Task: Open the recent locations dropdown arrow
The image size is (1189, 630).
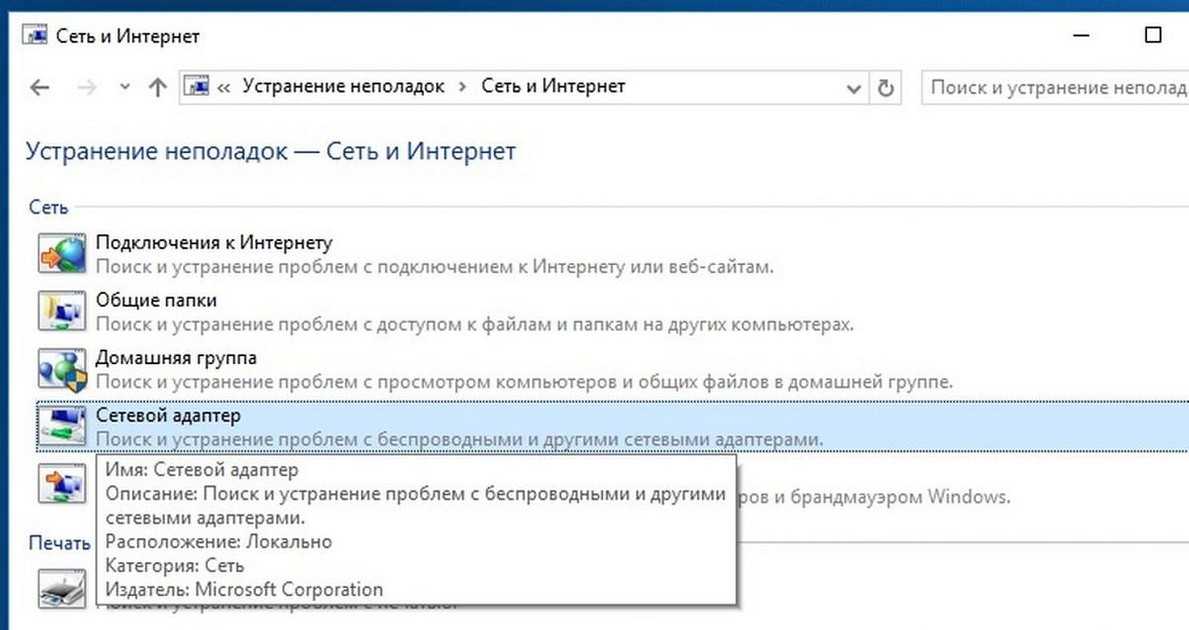Action: pos(124,88)
